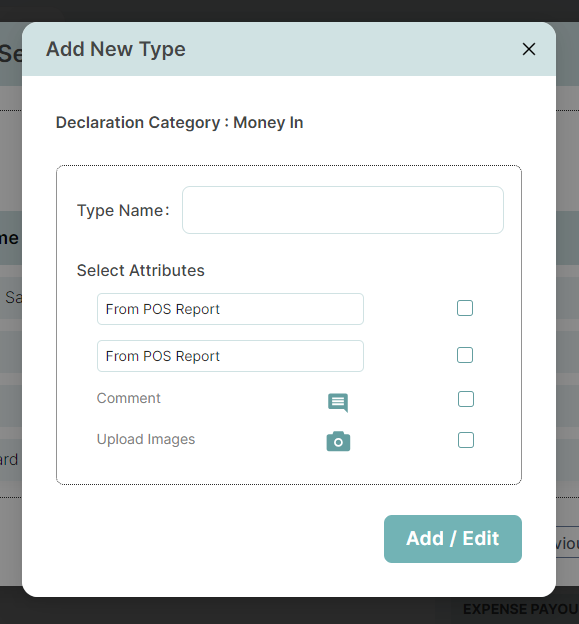Click the Upload Images attribute label
The width and height of the screenshot is (579, 624).
[146, 439]
